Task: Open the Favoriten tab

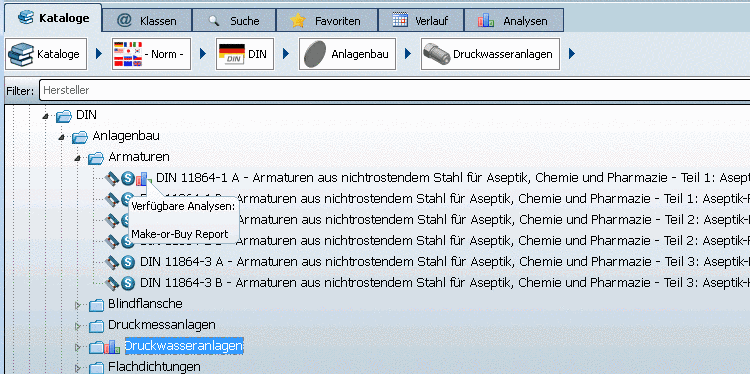Action: pyautogui.click(x=327, y=21)
